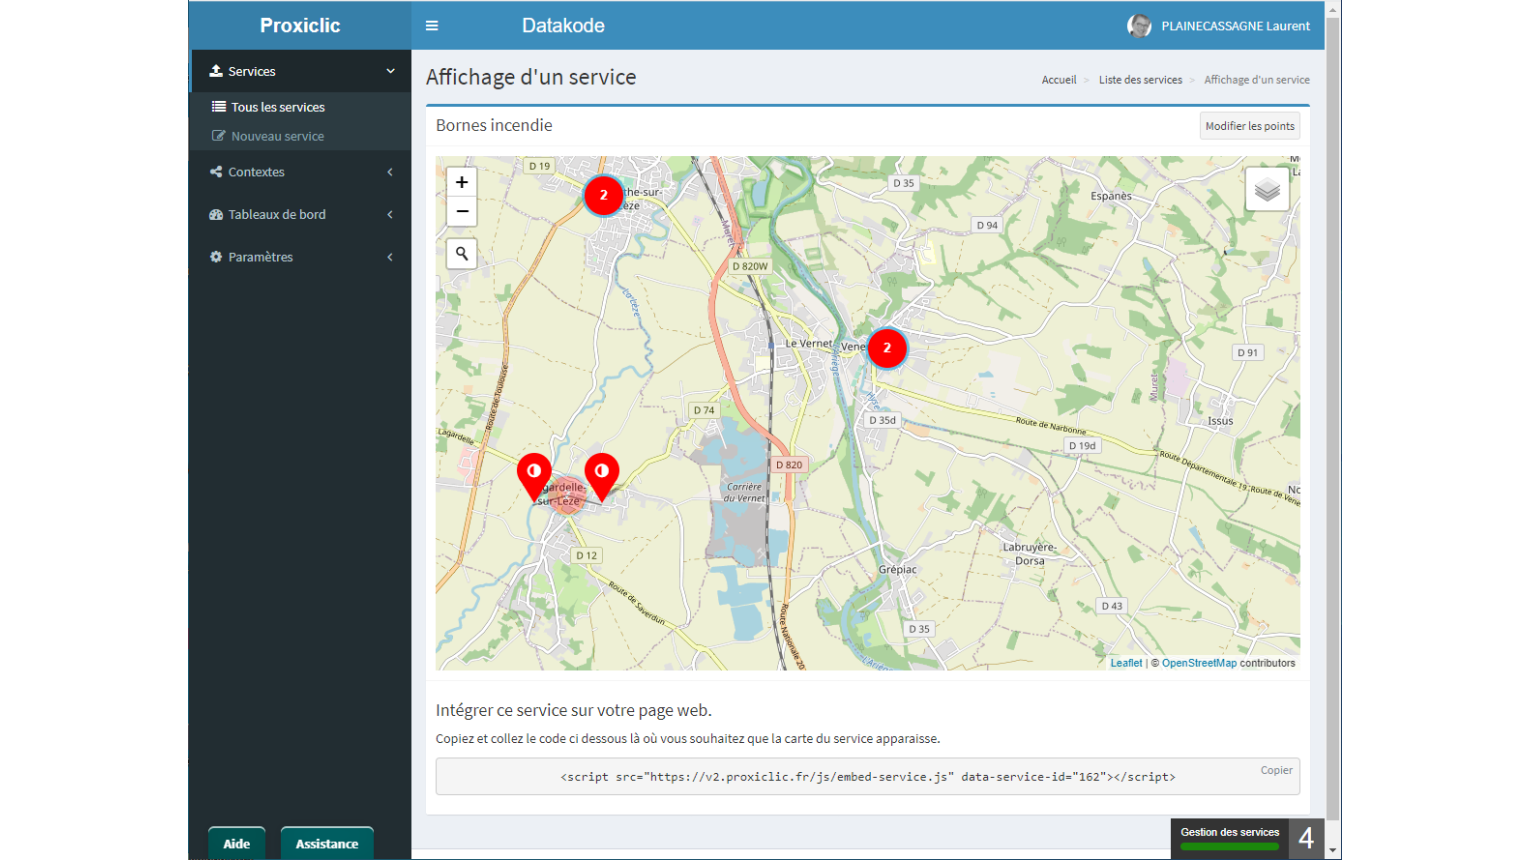Click the Affichage d'un service page title
Image resolution: width=1530 pixels, height=860 pixels.
531,77
